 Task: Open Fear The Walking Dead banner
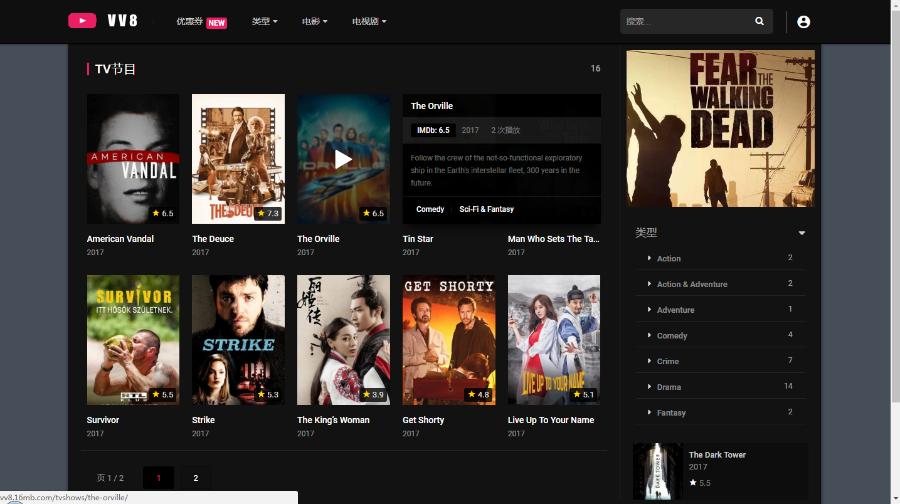pyautogui.click(x=720, y=128)
